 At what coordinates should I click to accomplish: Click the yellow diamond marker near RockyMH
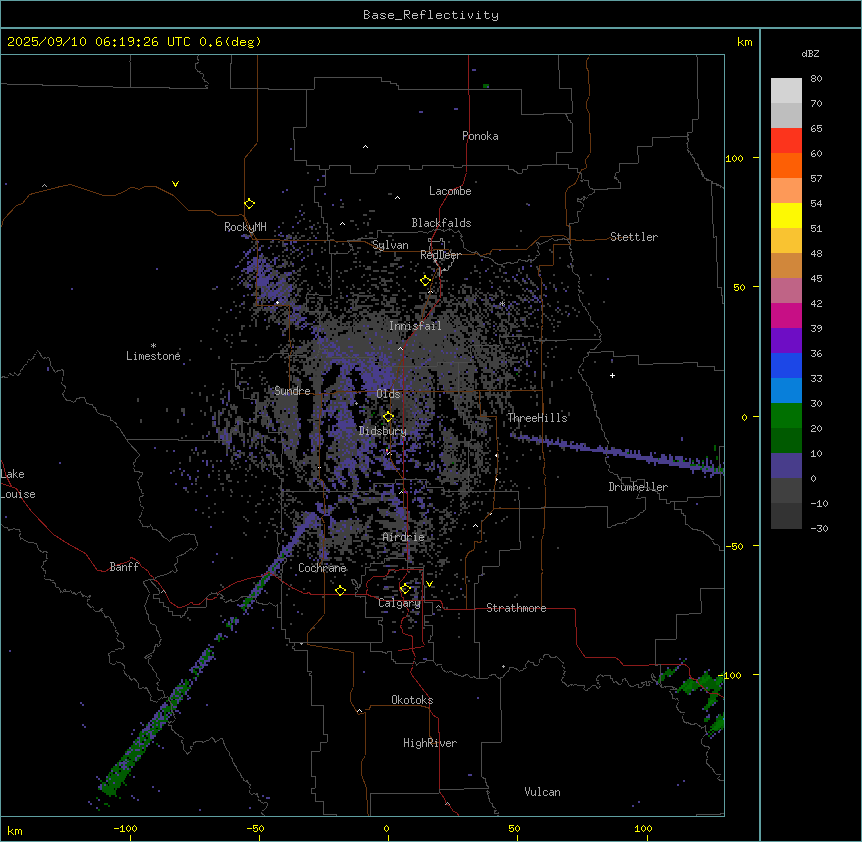pyautogui.click(x=249, y=204)
